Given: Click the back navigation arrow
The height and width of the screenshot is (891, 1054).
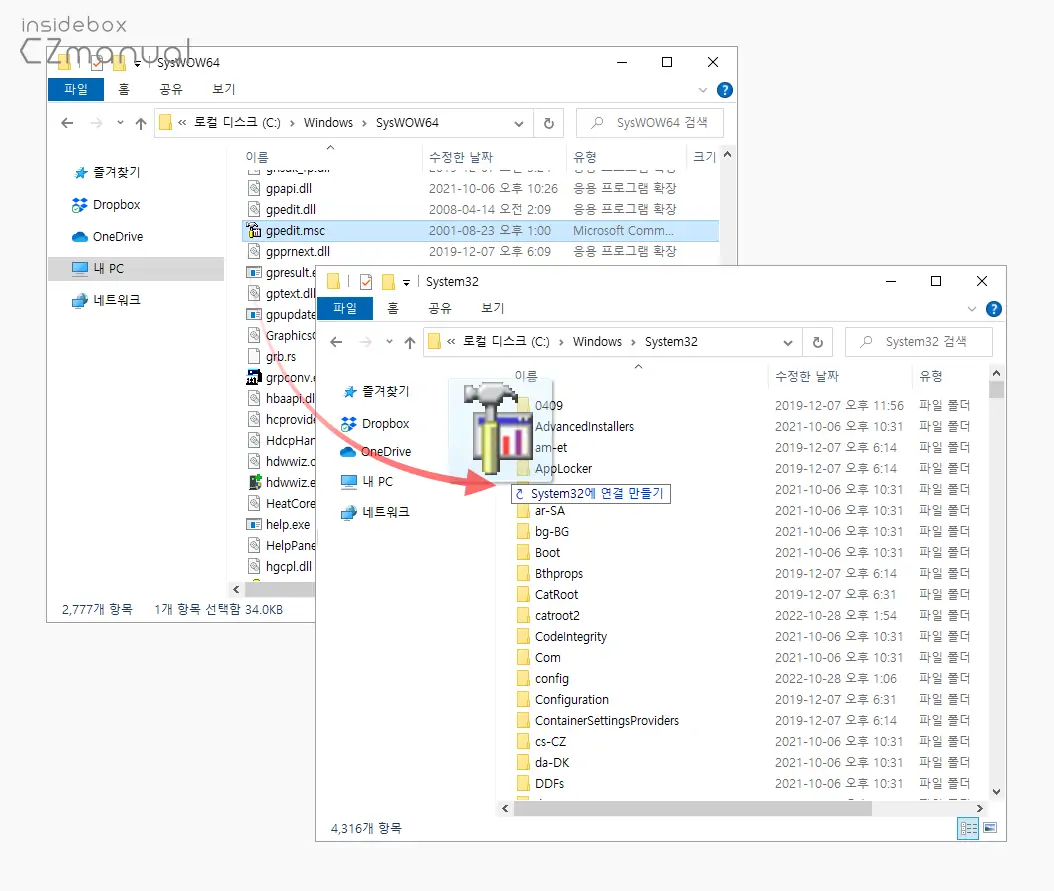Looking at the screenshot, I should (x=337, y=341).
